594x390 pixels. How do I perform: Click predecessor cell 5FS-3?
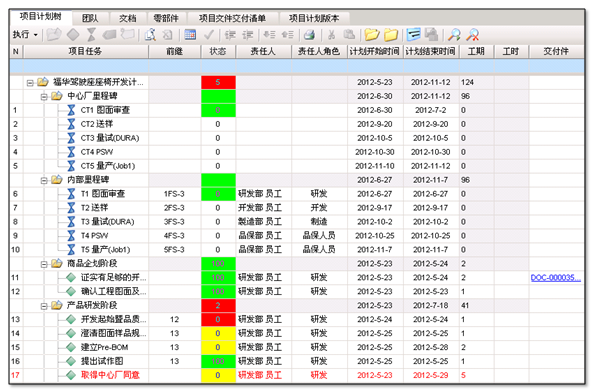(x=174, y=250)
